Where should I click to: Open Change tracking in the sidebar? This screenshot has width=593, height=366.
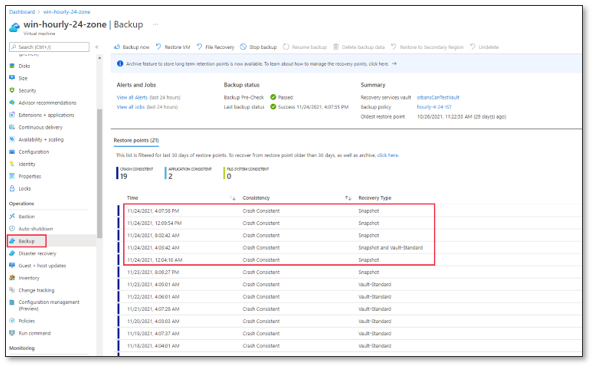[36, 290]
